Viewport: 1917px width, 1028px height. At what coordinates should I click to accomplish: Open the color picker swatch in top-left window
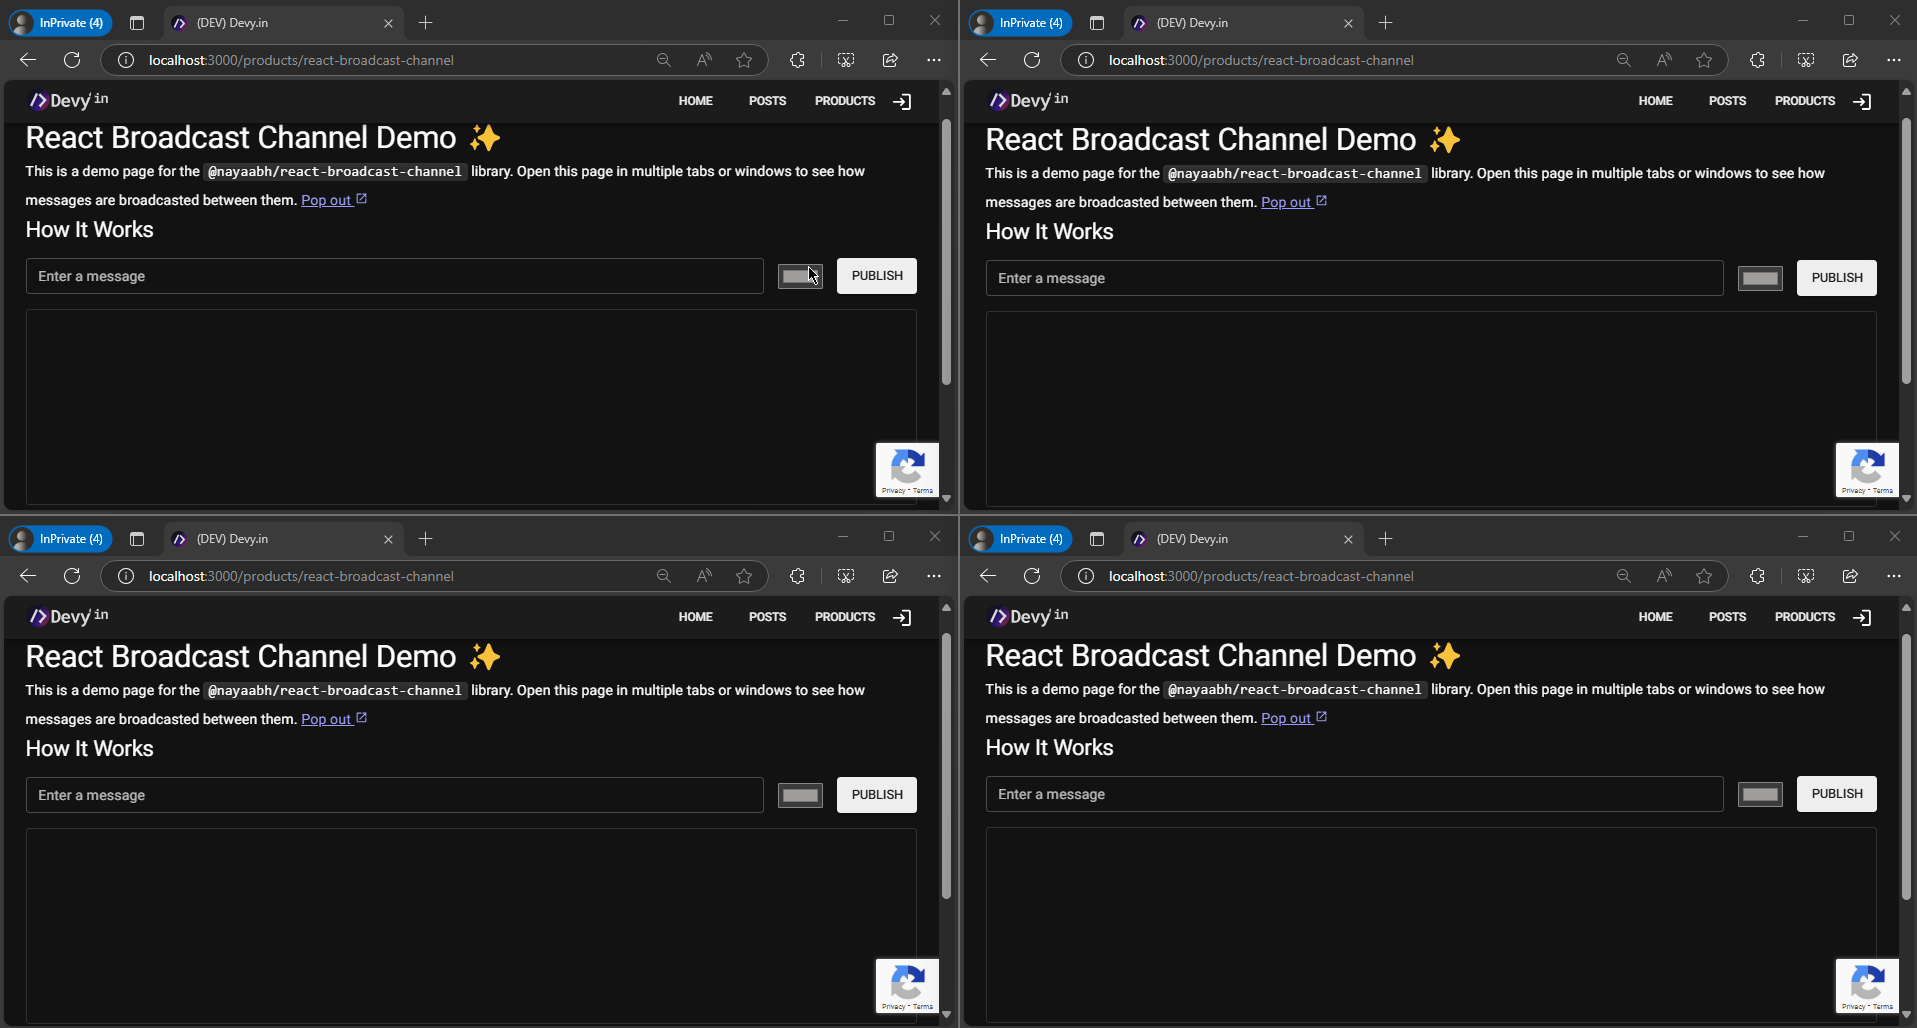[x=800, y=276]
